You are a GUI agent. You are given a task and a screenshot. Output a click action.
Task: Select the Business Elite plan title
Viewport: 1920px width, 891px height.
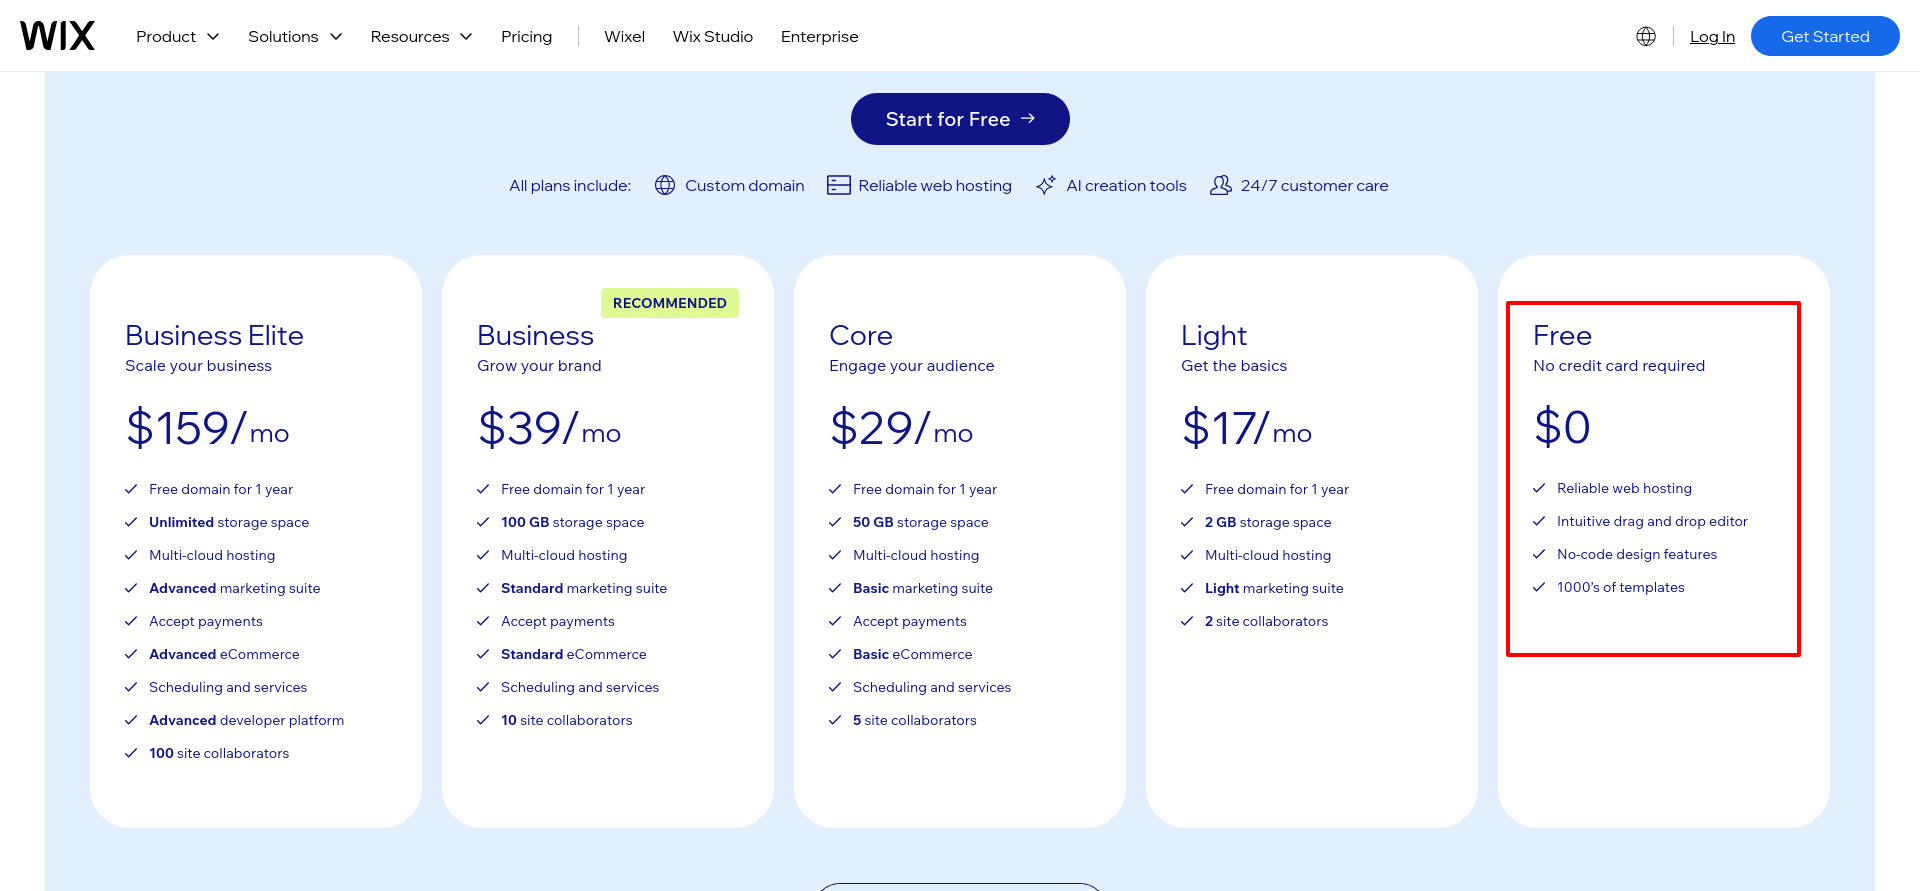[214, 335]
